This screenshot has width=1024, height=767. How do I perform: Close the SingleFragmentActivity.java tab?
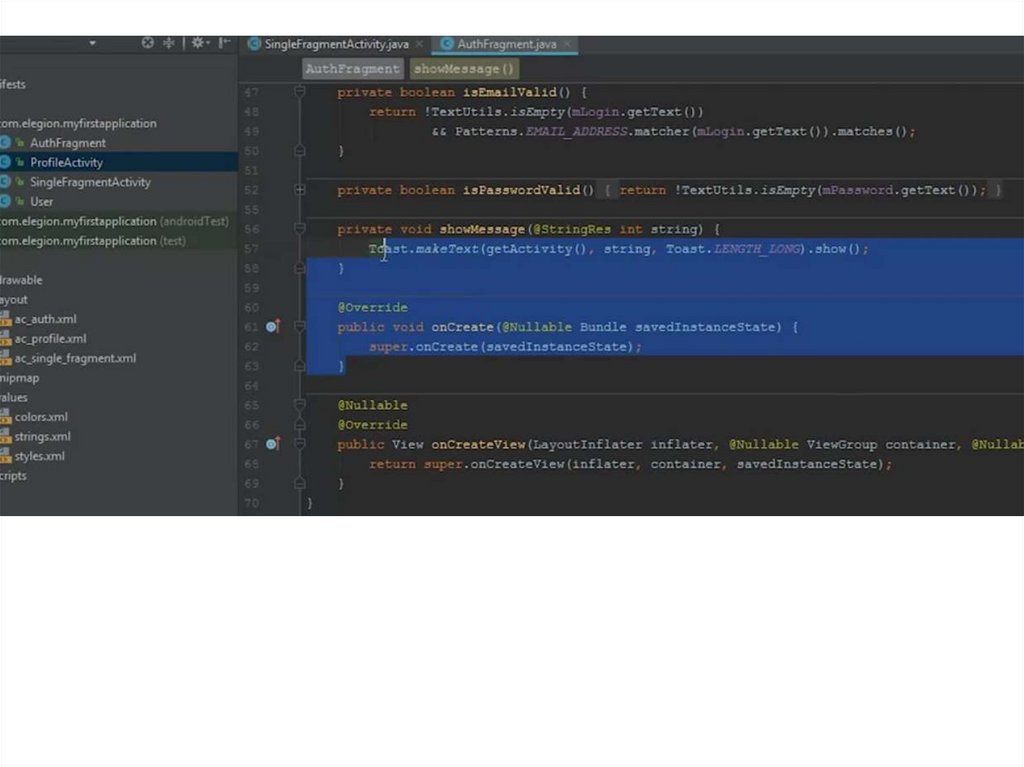(x=419, y=45)
